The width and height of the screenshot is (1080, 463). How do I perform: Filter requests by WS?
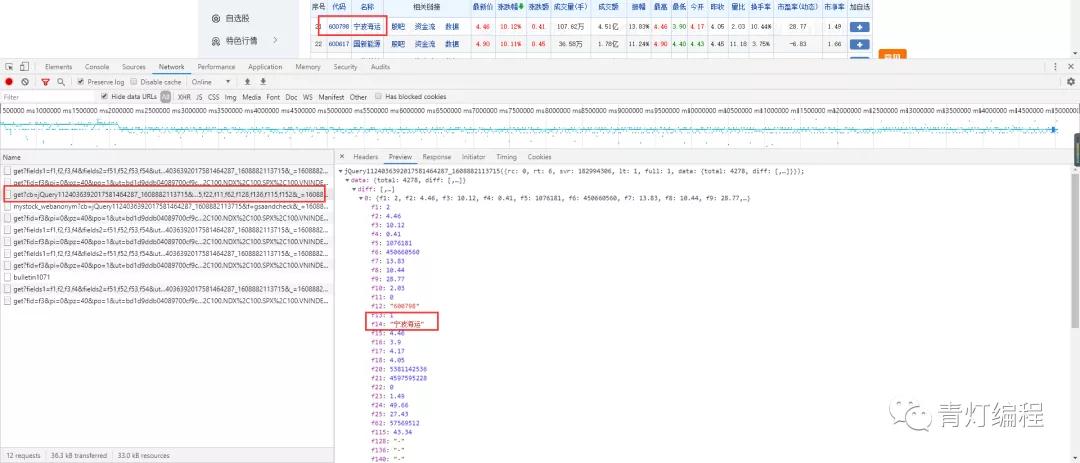tap(308, 97)
